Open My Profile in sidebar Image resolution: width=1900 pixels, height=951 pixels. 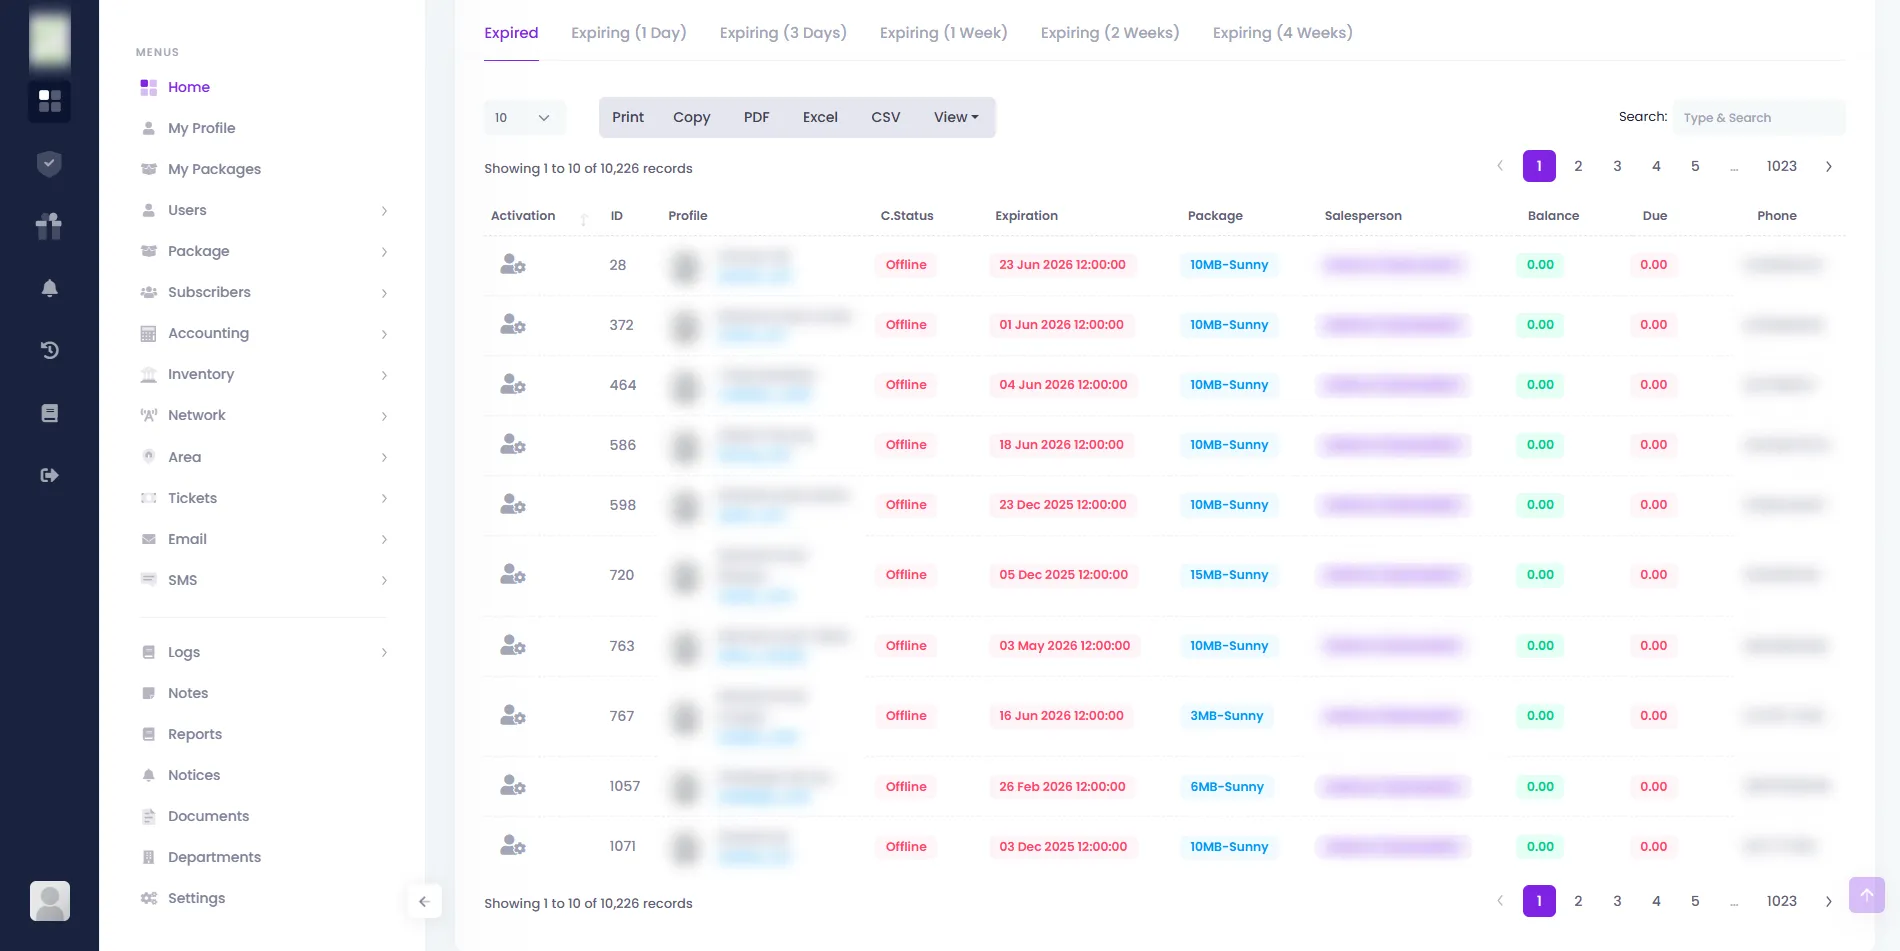point(202,128)
